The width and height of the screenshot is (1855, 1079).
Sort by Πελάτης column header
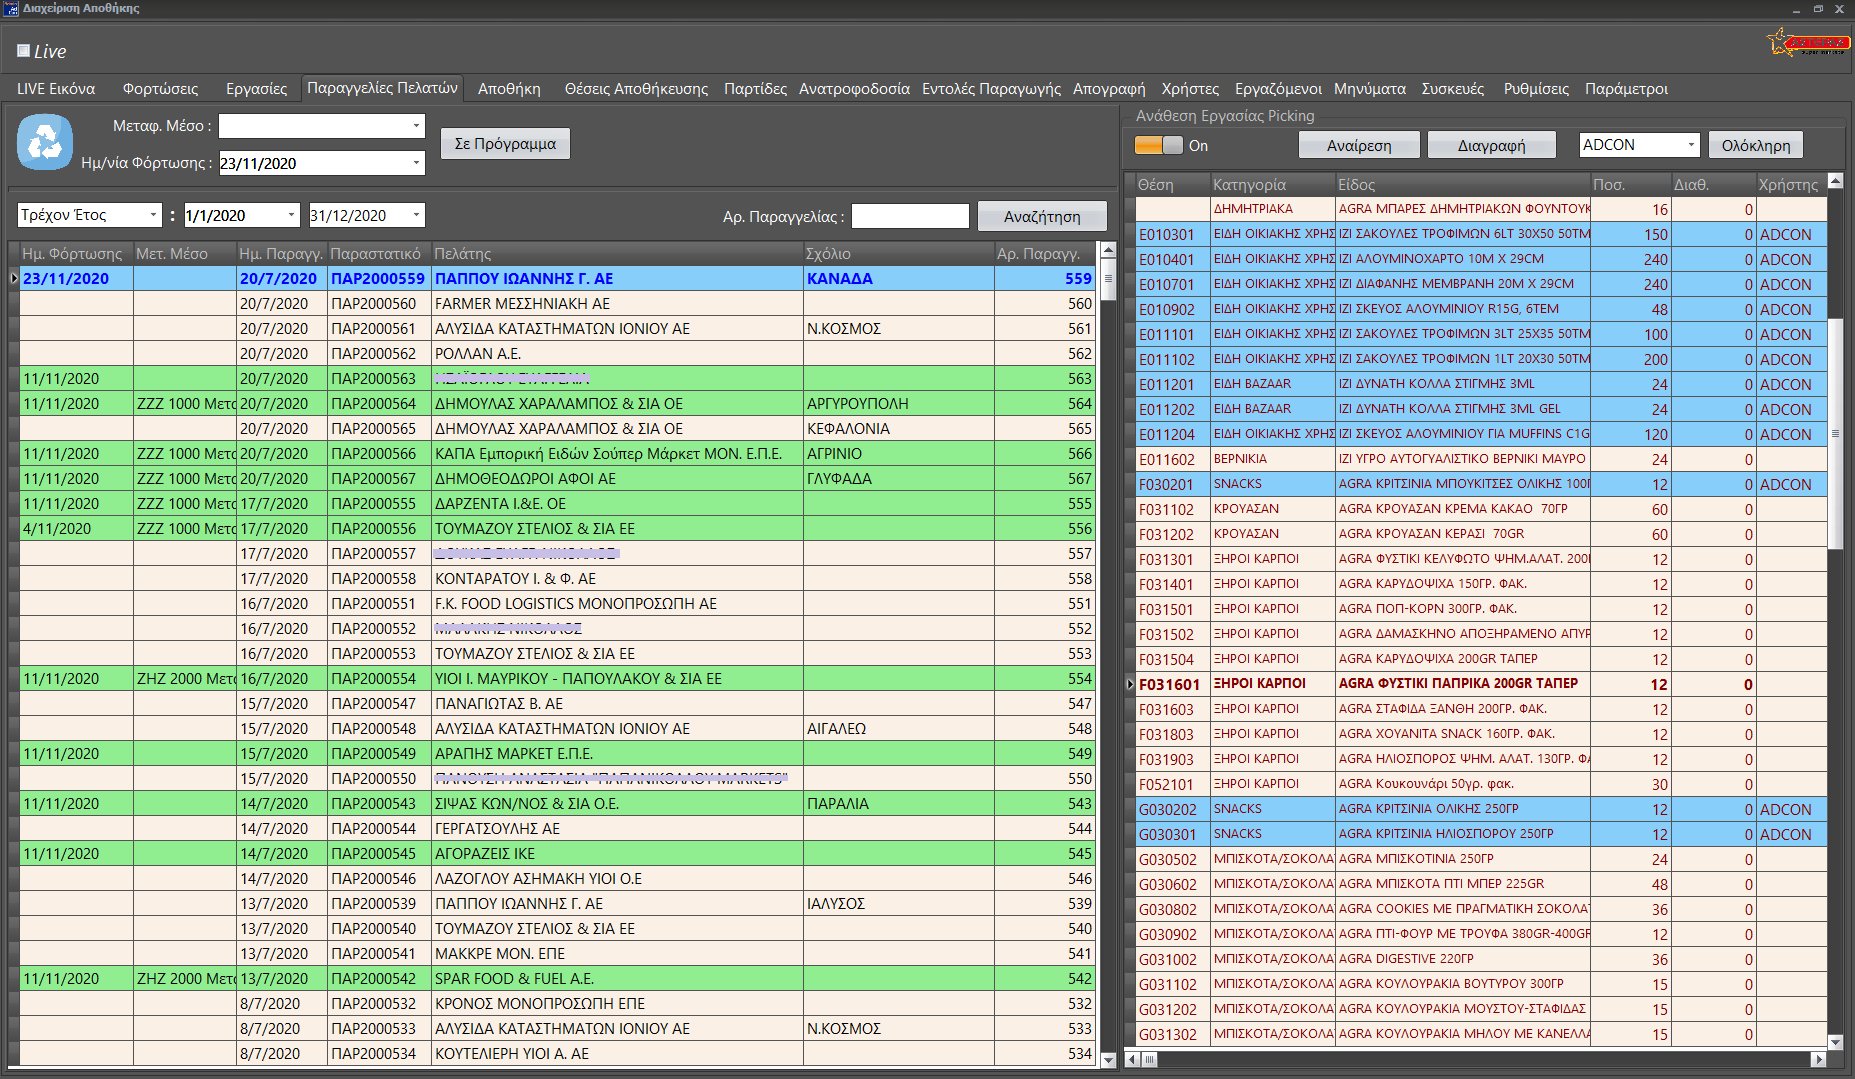(616, 254)
